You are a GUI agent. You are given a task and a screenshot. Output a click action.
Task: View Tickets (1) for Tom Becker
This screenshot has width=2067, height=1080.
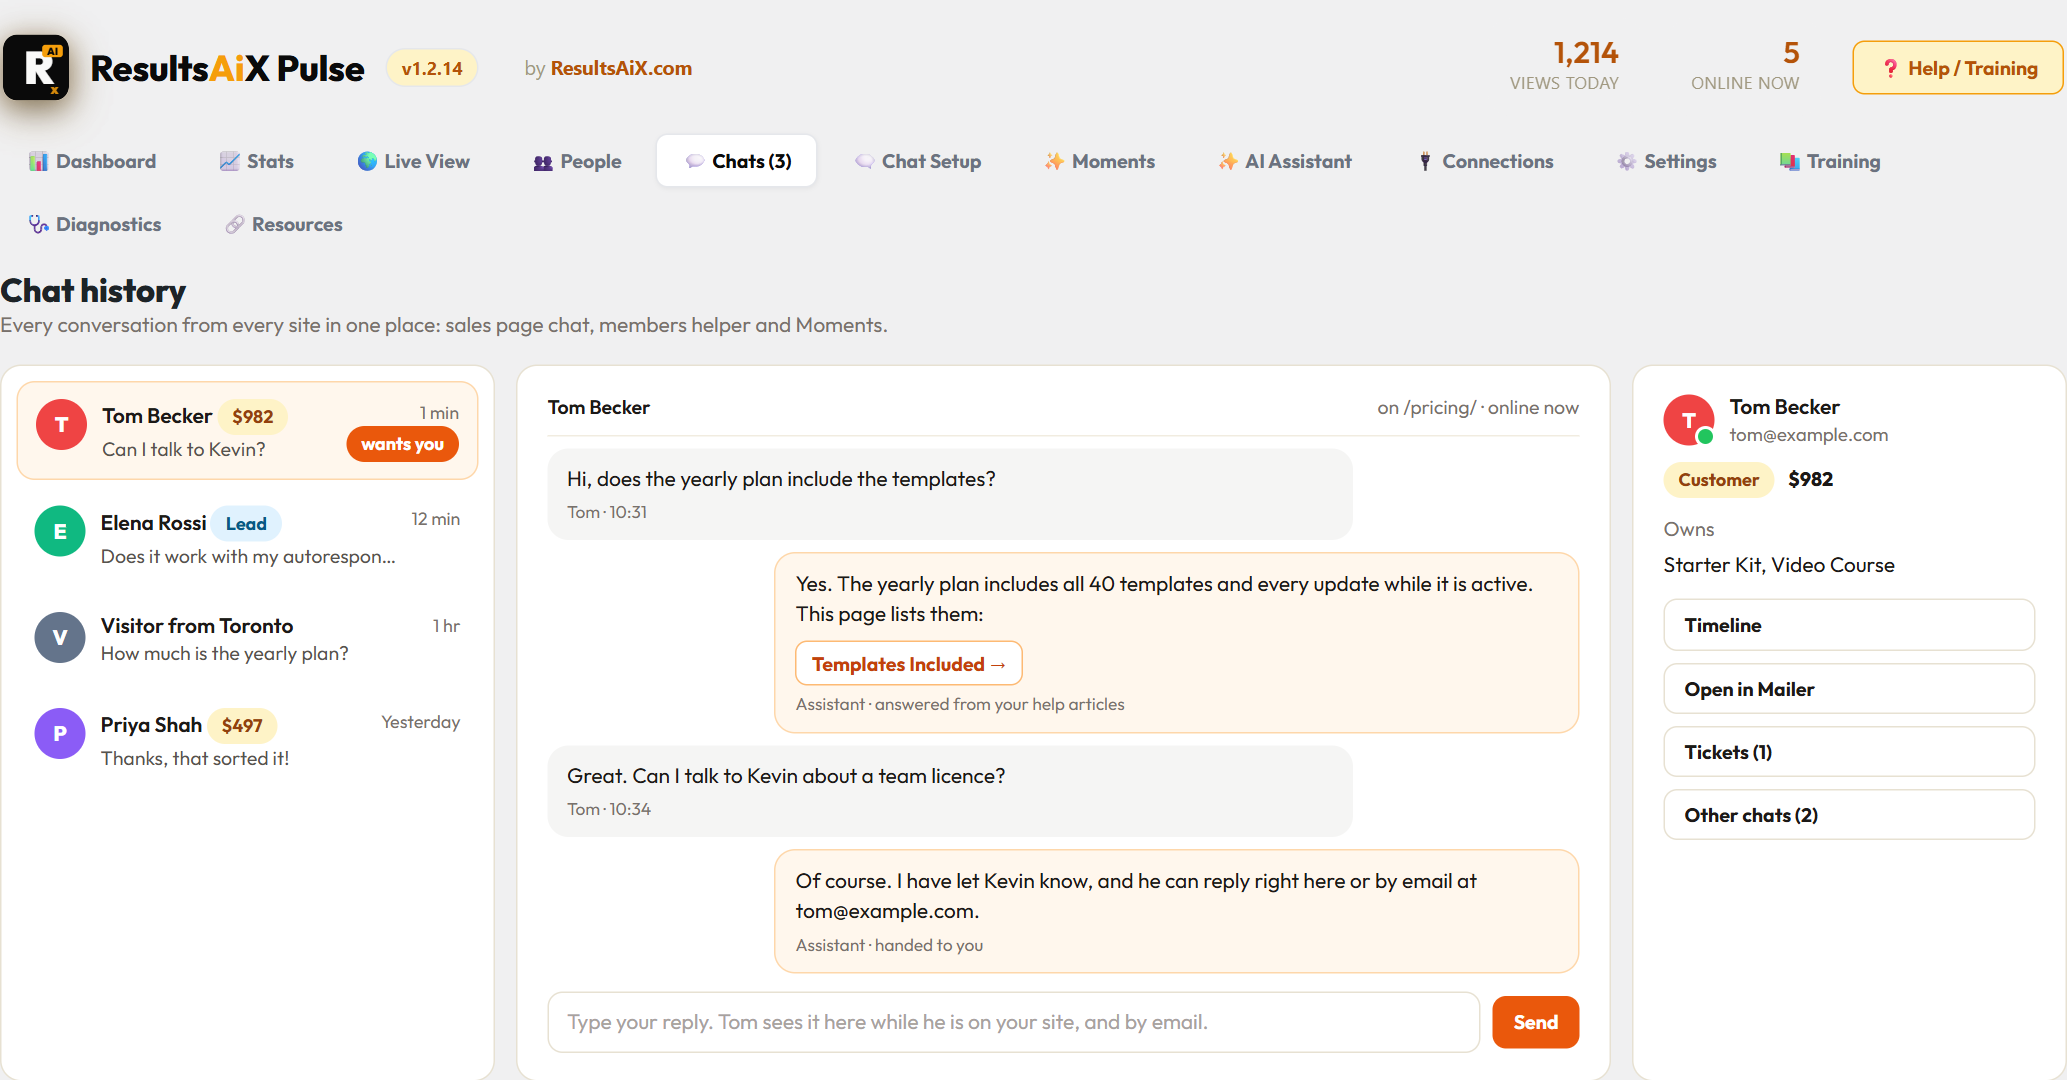[1849, 752]
